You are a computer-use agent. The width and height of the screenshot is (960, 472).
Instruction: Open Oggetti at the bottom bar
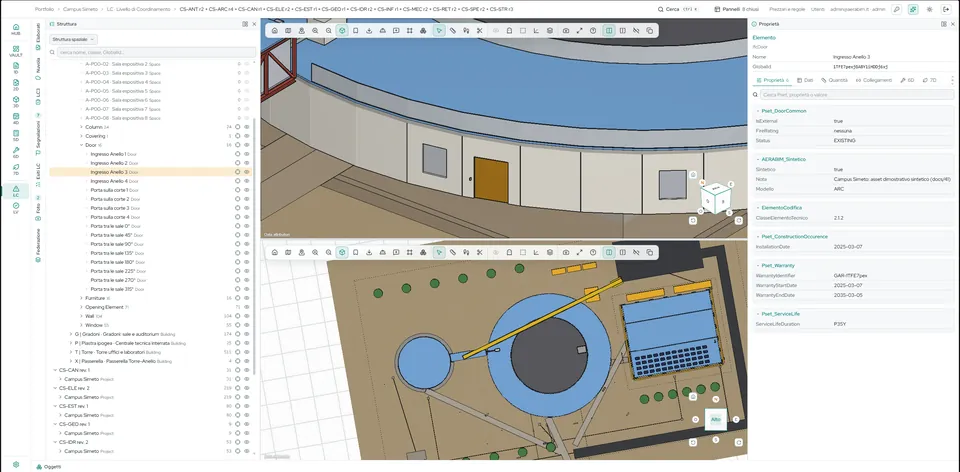point(48,466)
